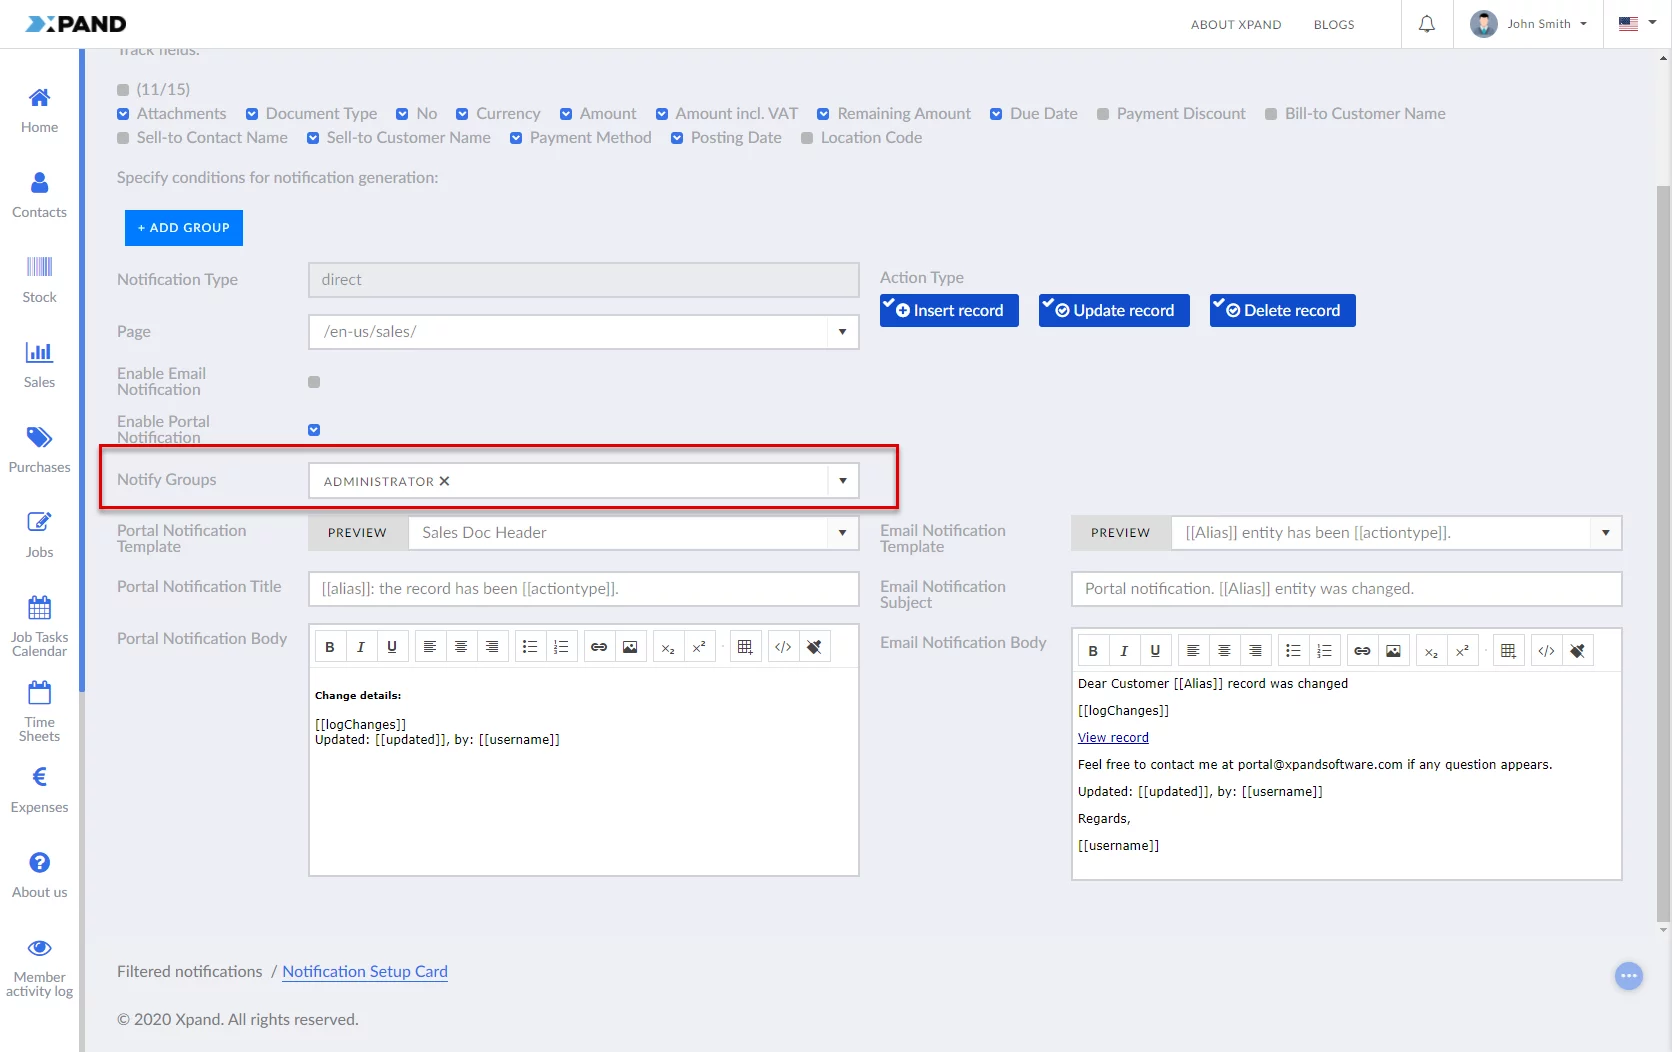
Task: Click into Portal Notification Title field
Action: tap(583, 589)
